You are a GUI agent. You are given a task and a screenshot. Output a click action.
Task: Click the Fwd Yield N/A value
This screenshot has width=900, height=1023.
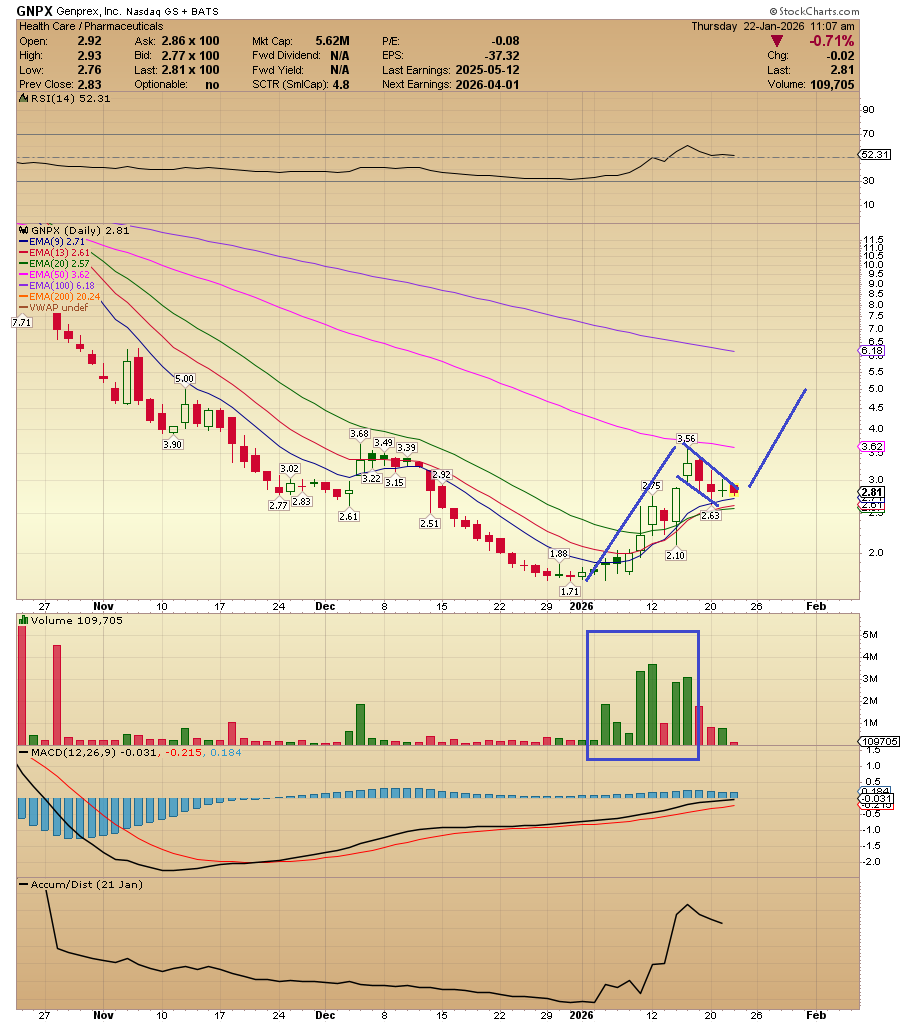(x=339, y=70)
